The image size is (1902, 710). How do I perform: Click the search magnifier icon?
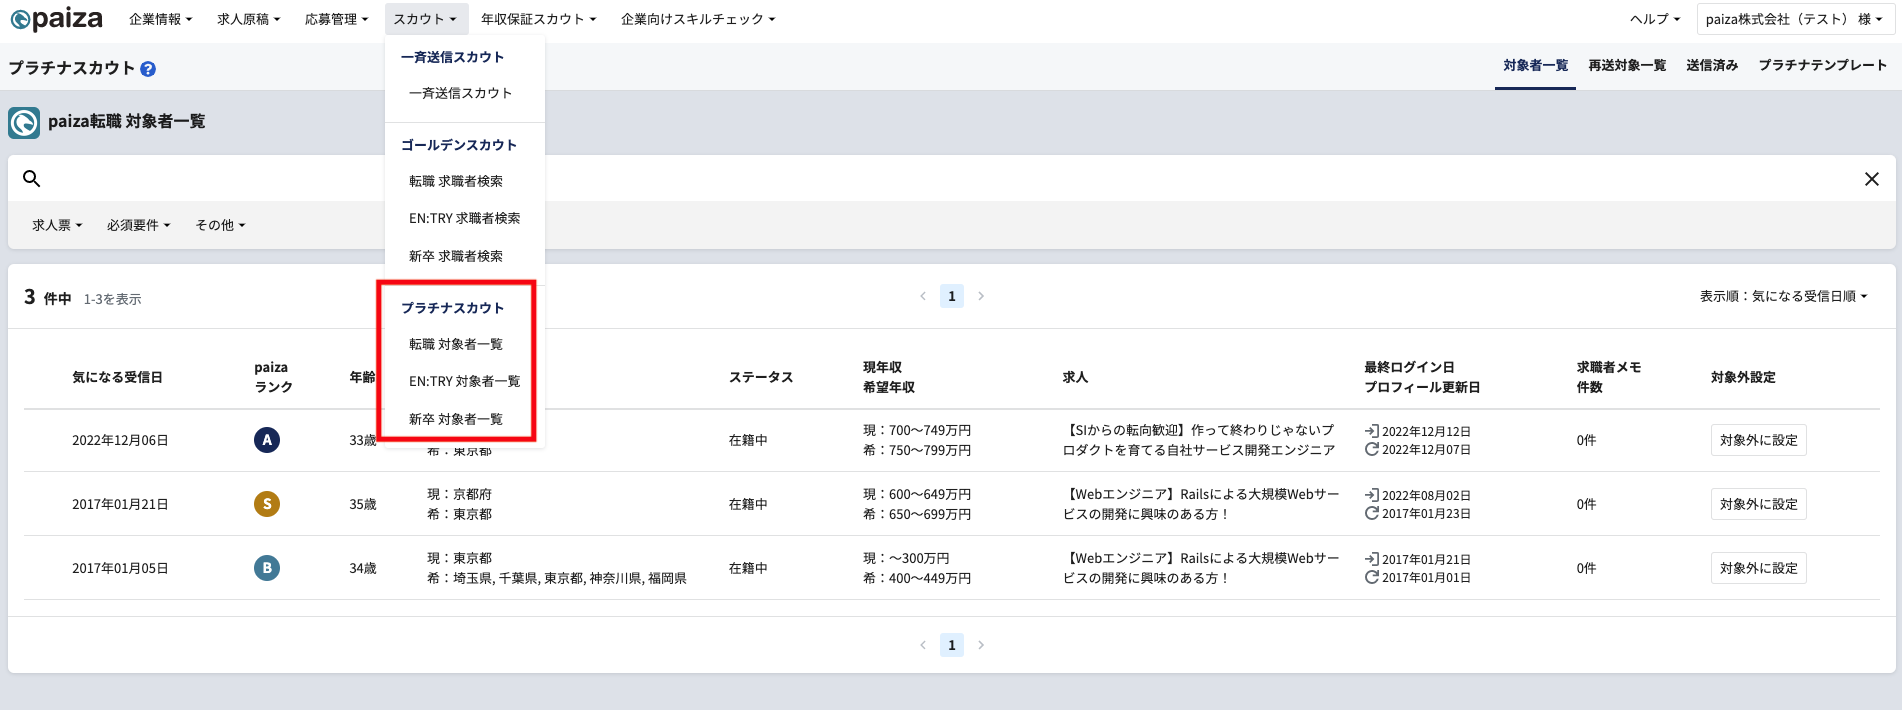32,178
